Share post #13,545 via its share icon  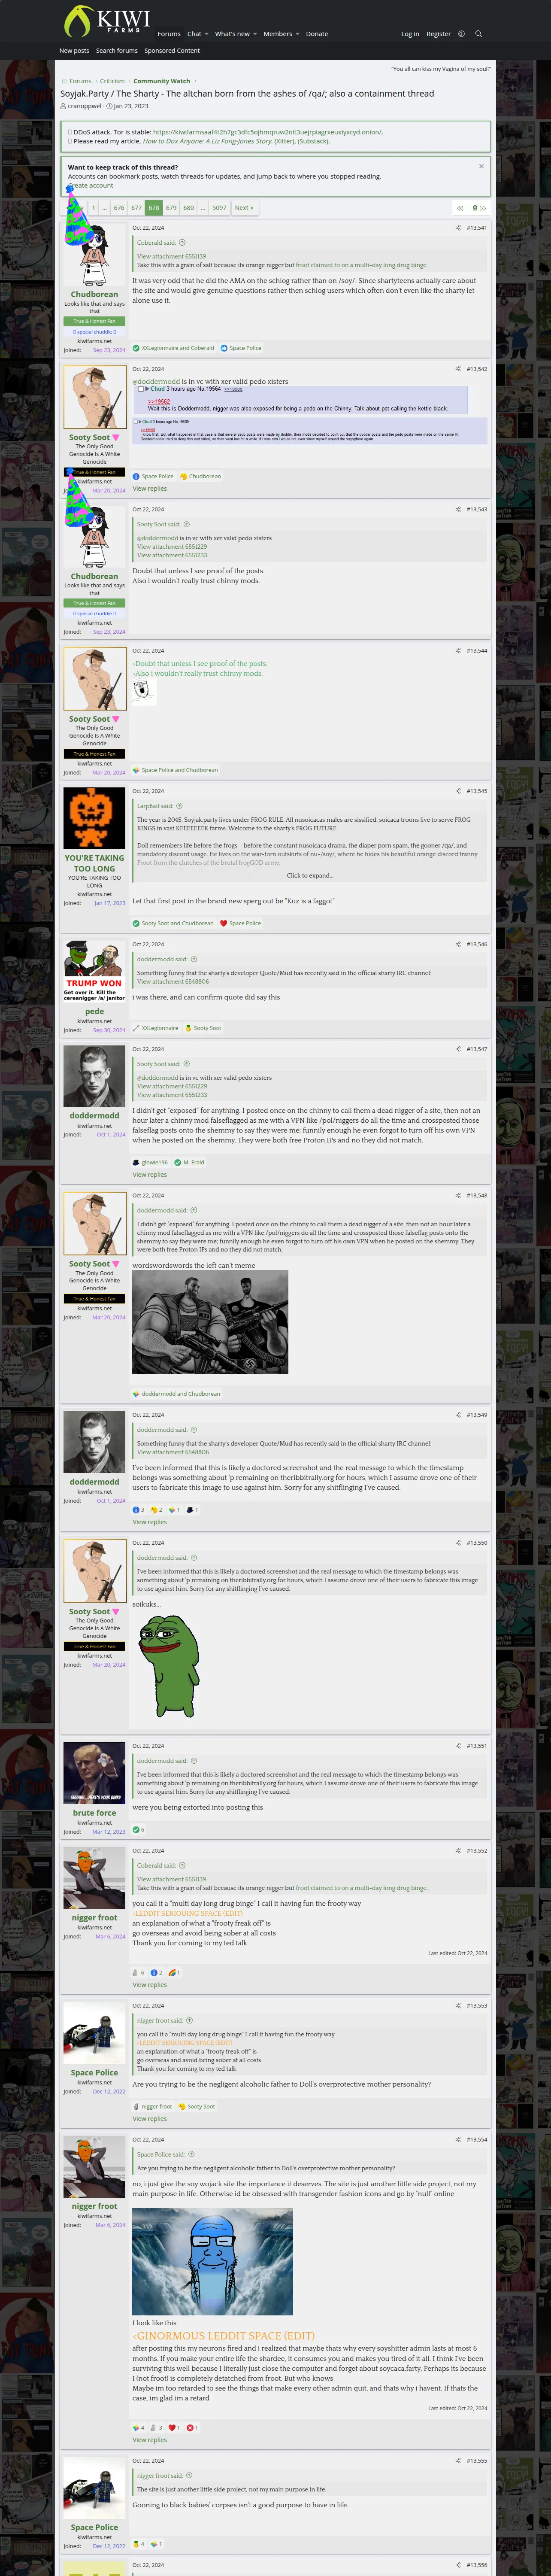coord(458,791)
